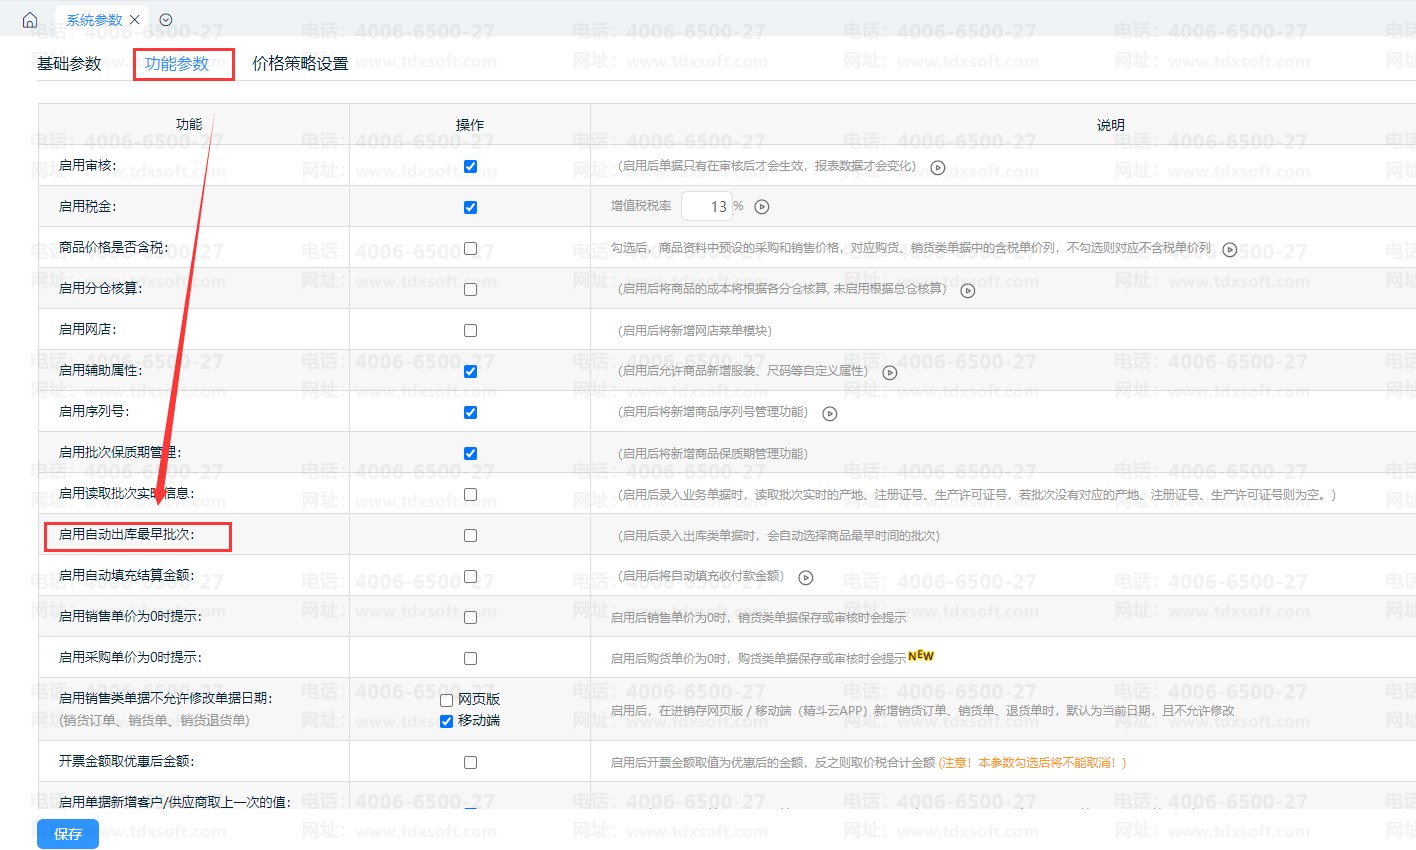Play the video help for 启用辅助属性

(890, 373)
